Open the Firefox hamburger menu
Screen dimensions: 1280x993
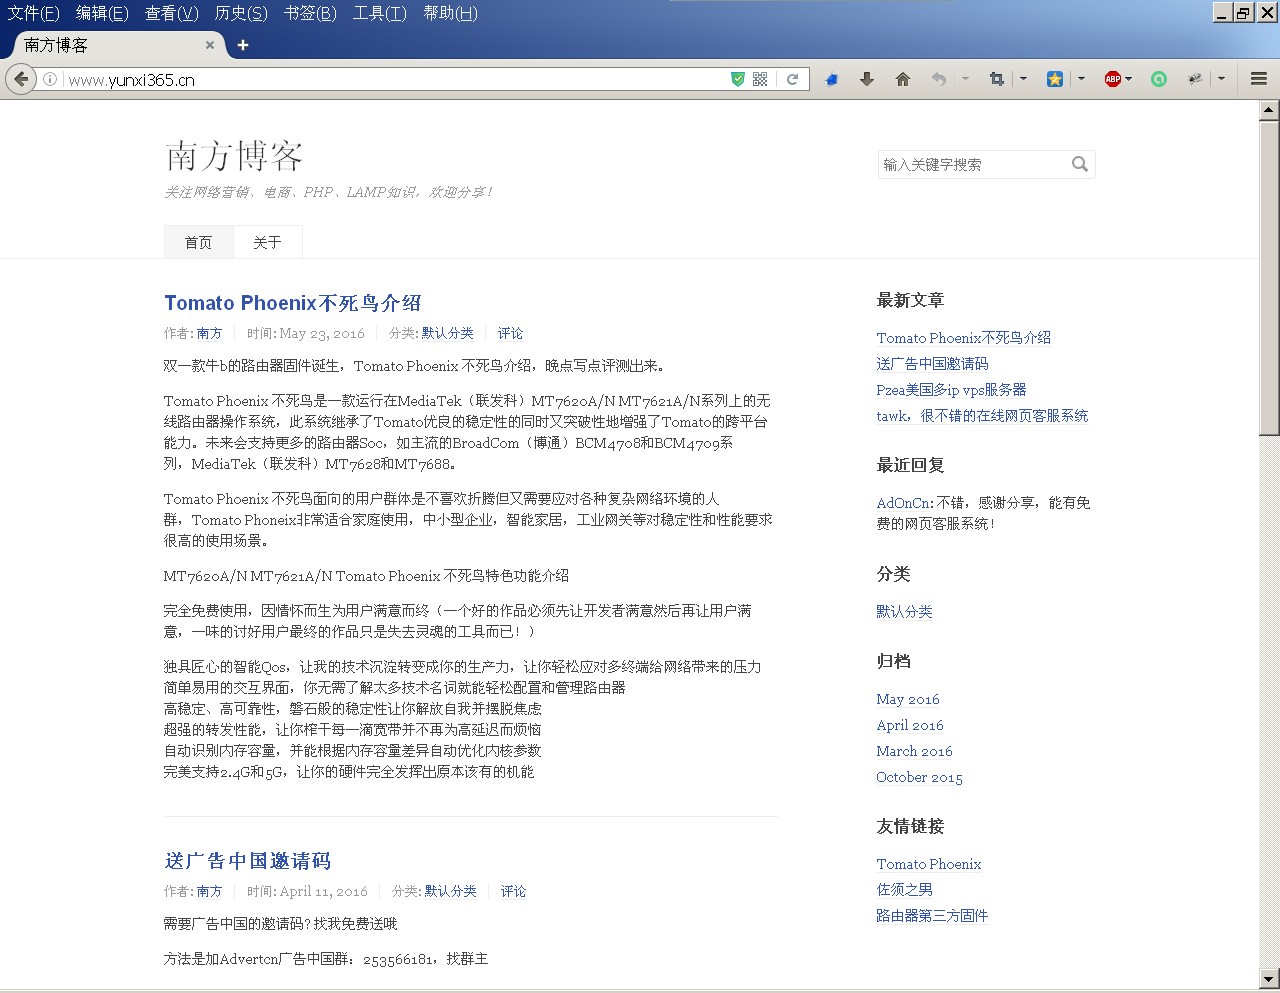(x=1259, y=79)
